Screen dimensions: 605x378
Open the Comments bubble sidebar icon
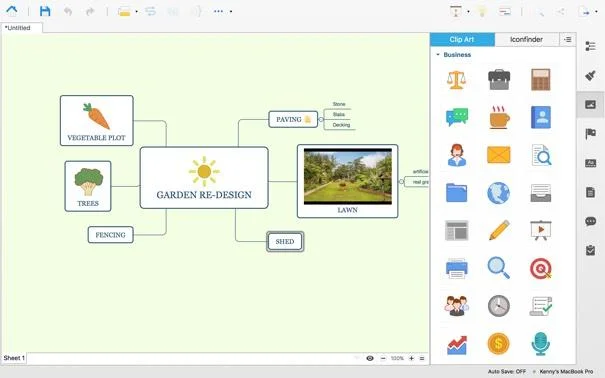(x=590, y=221)
